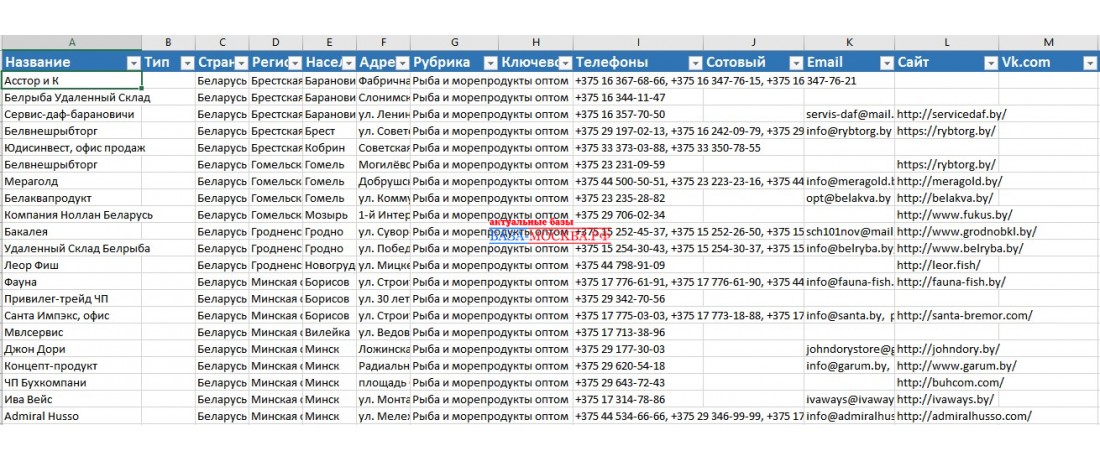Image resolution: width=1100 pixels, height=460 pixels.
Task: Select phone cell +375 17 713-38-96
Action: pos(638,332)
